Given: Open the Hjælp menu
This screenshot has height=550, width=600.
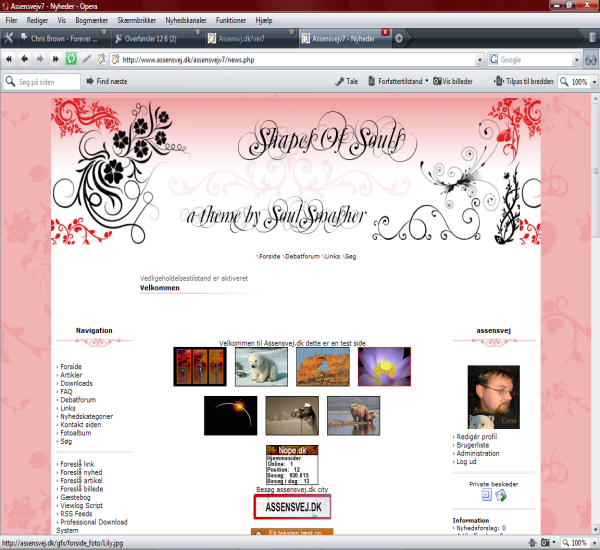Looking at the screenshot, I should point(264,20).
